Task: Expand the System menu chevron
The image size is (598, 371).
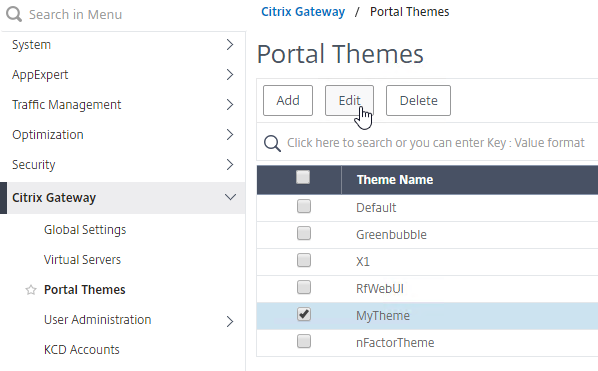Action: pyautogui.click(x=230, y=45)
